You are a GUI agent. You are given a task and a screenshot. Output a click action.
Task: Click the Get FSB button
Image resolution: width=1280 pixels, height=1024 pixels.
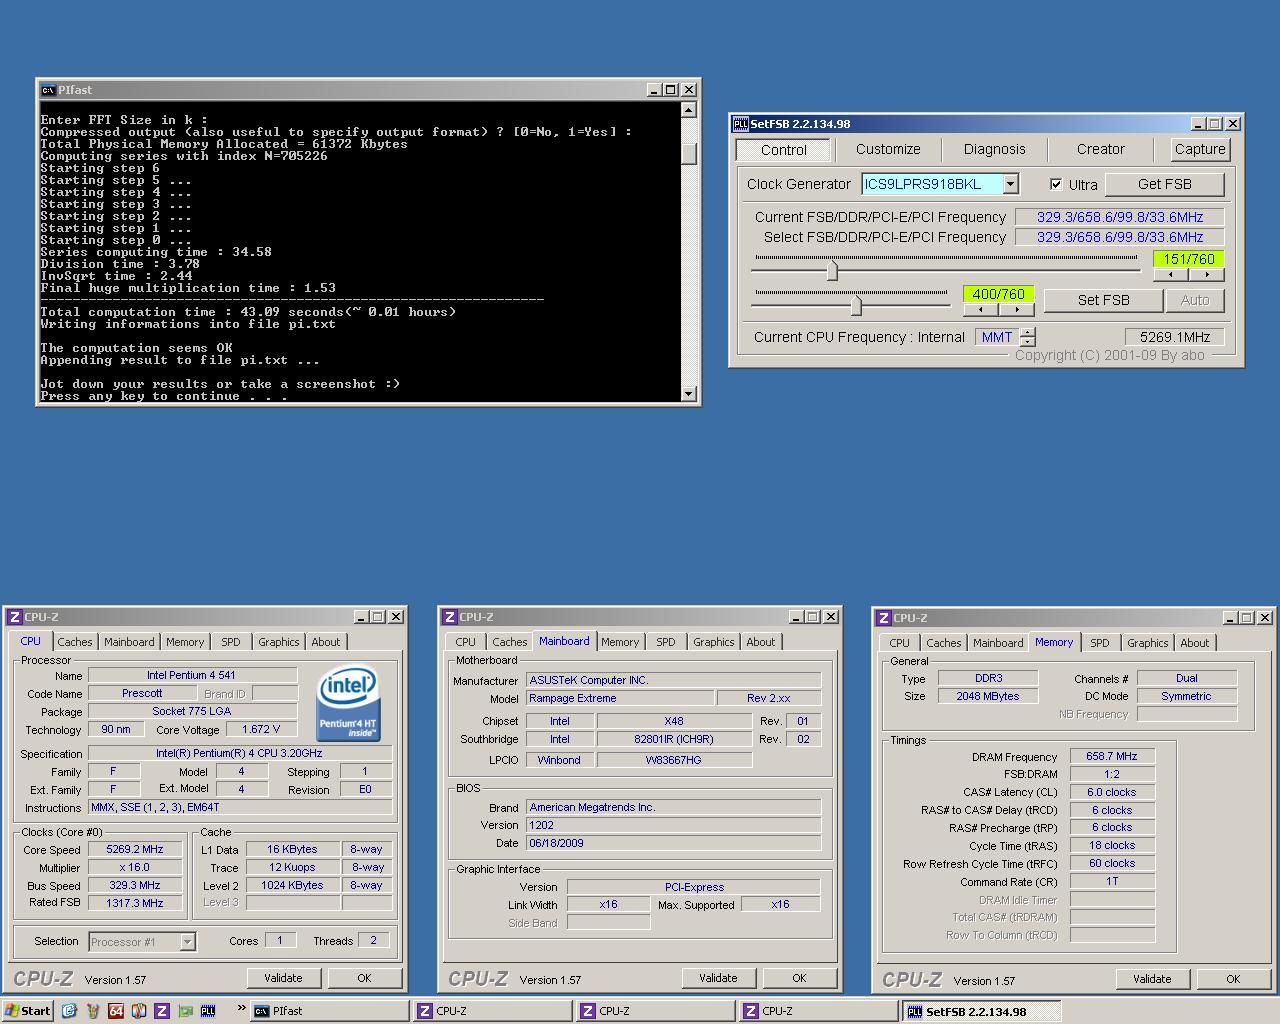[x=1165, y=184]
